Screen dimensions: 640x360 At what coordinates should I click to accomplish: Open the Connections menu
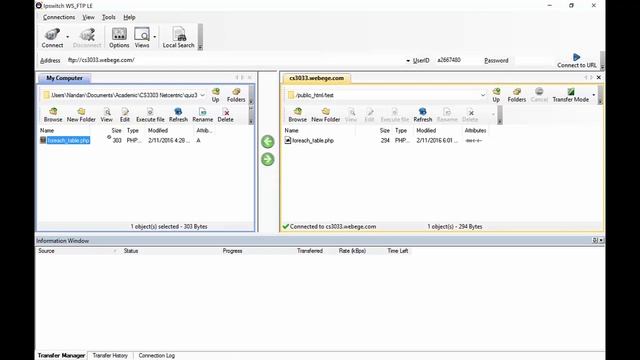(59, 17)
